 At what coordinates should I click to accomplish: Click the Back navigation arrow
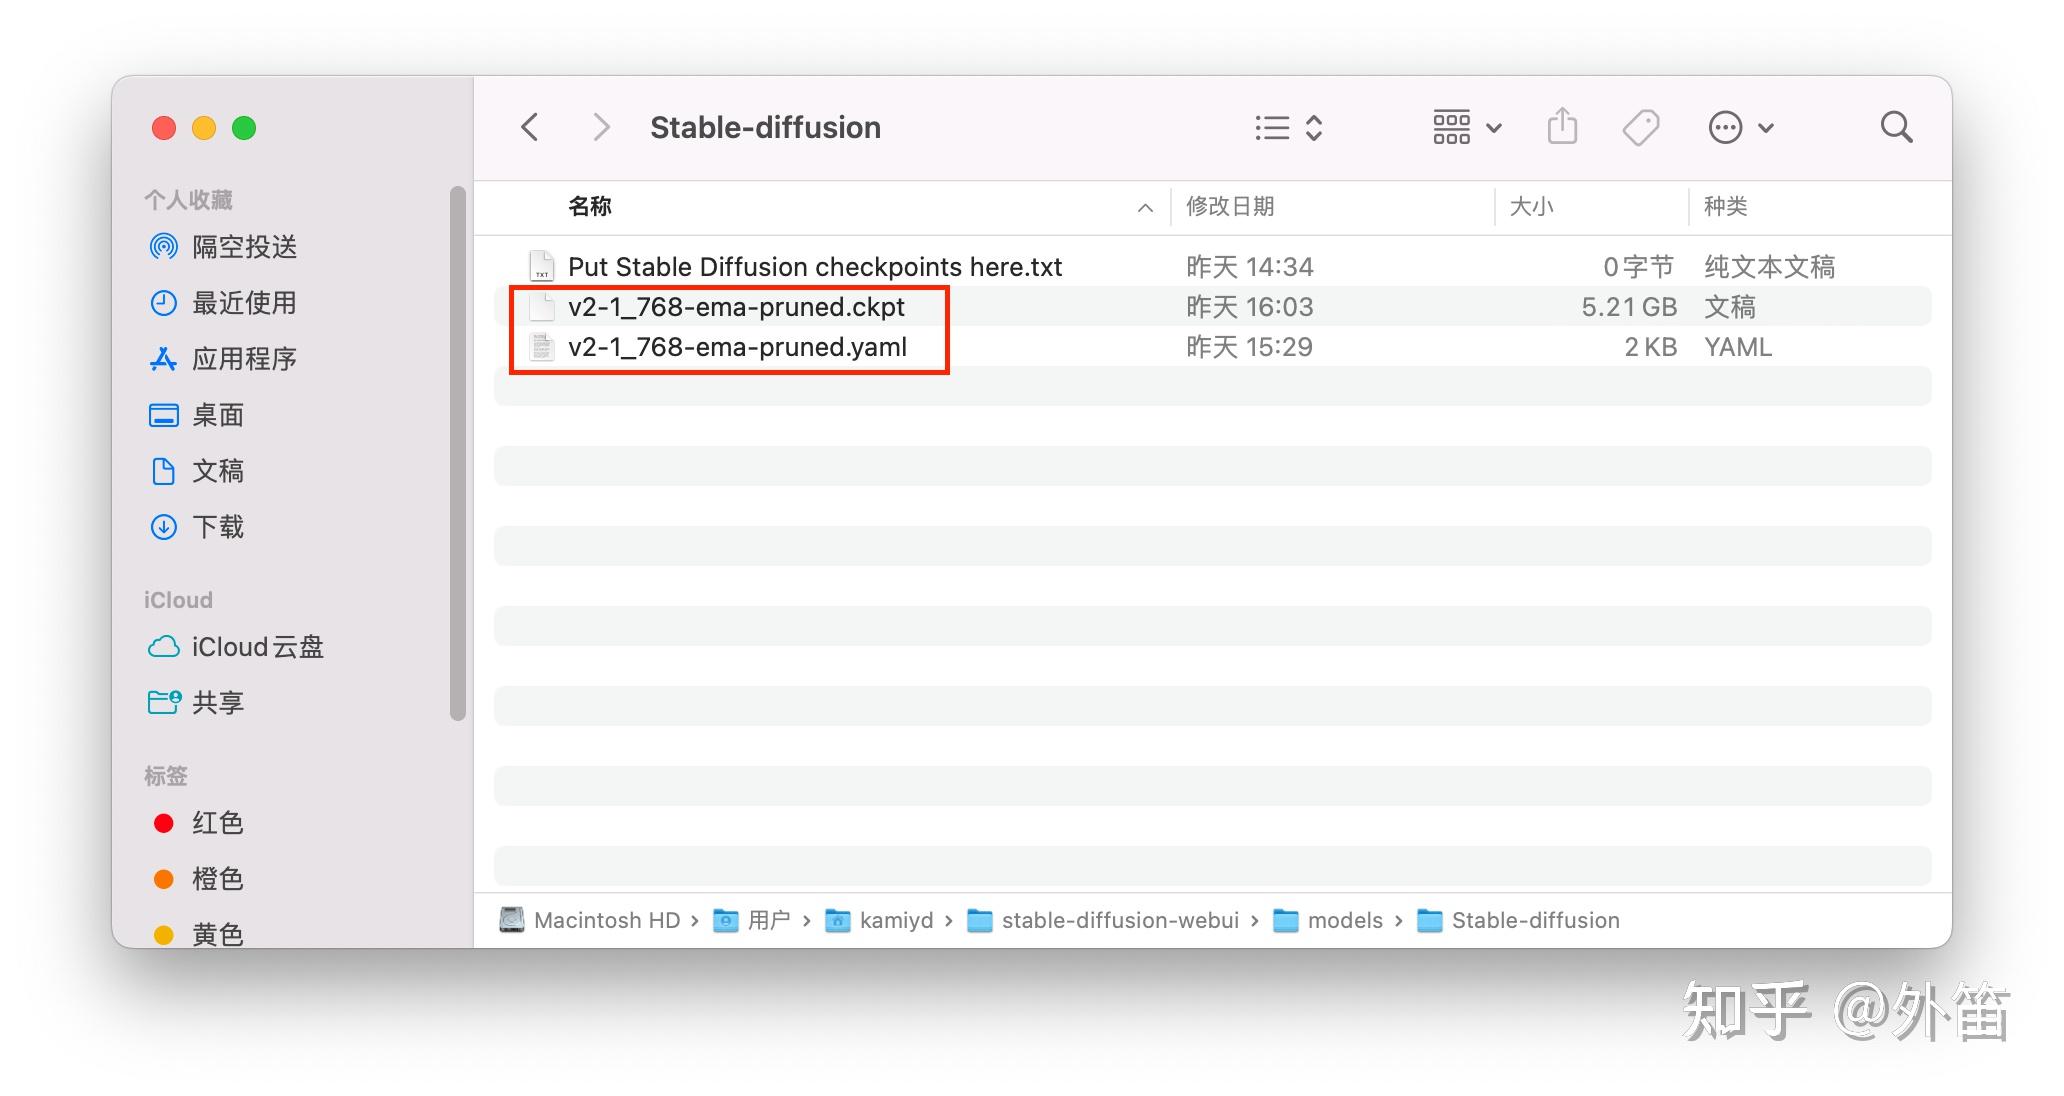point(529,127)
